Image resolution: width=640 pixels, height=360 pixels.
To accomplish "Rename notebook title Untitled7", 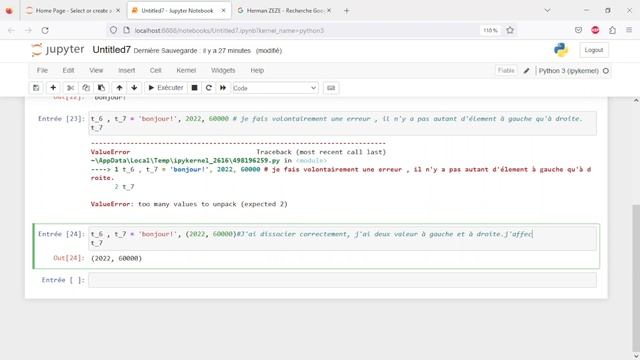I will point(111,50).
